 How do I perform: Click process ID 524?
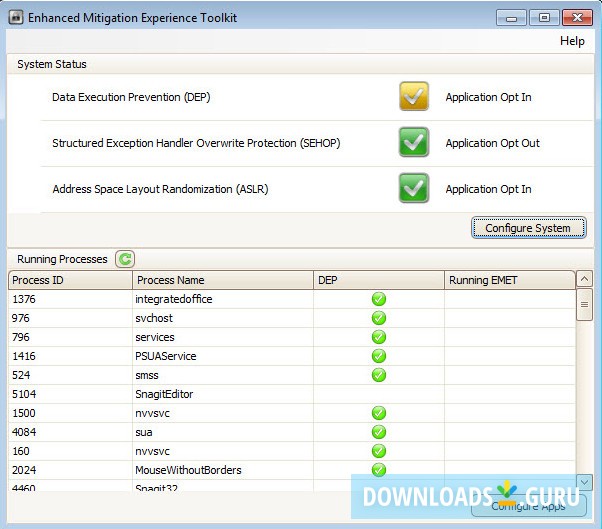21,375
